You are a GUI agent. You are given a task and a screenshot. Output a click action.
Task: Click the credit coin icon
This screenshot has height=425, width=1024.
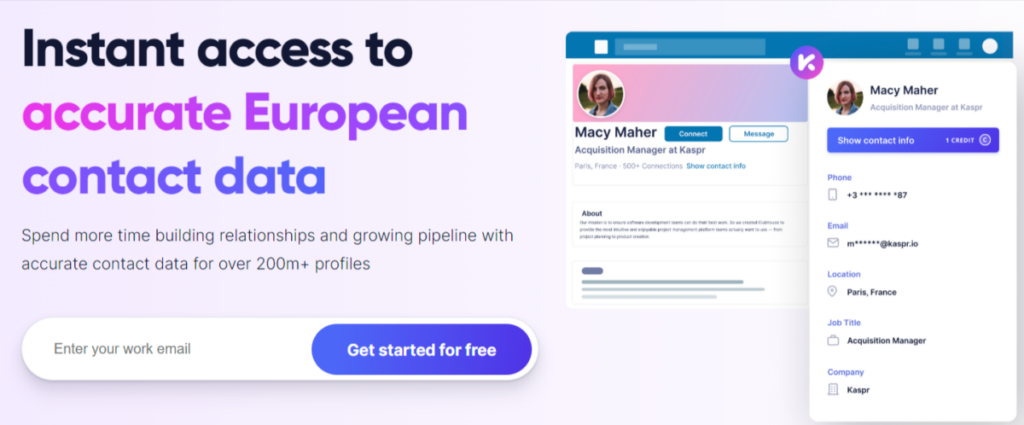pyautogui.click(x=984, y=140)
